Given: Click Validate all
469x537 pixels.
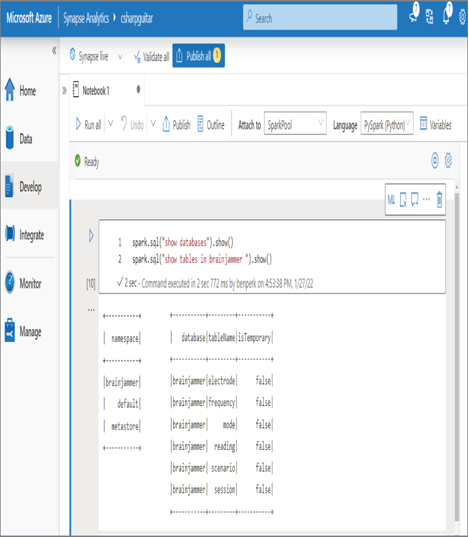Looking at the screenshot, I should click(151, 57).
